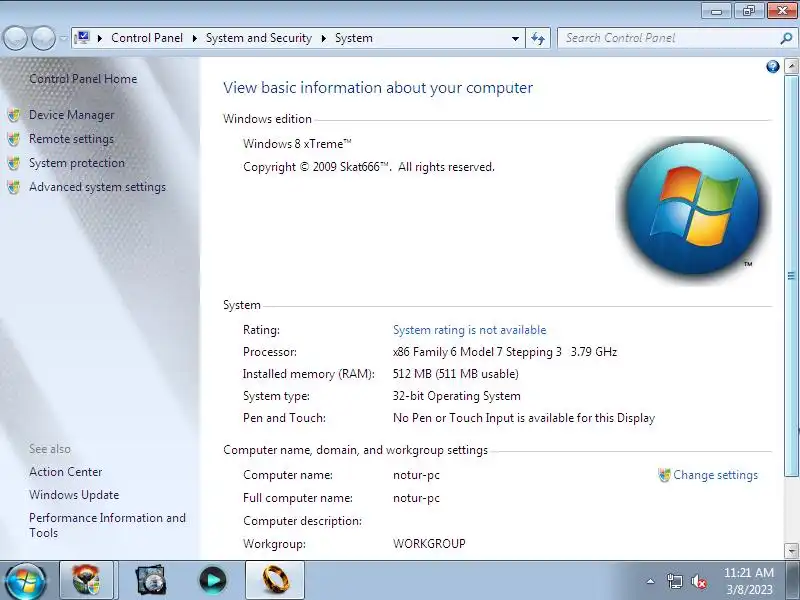800x600 pixels.
Task: Click the notur-pc value beside Full computer name
Action: click(x=416, y=498)
